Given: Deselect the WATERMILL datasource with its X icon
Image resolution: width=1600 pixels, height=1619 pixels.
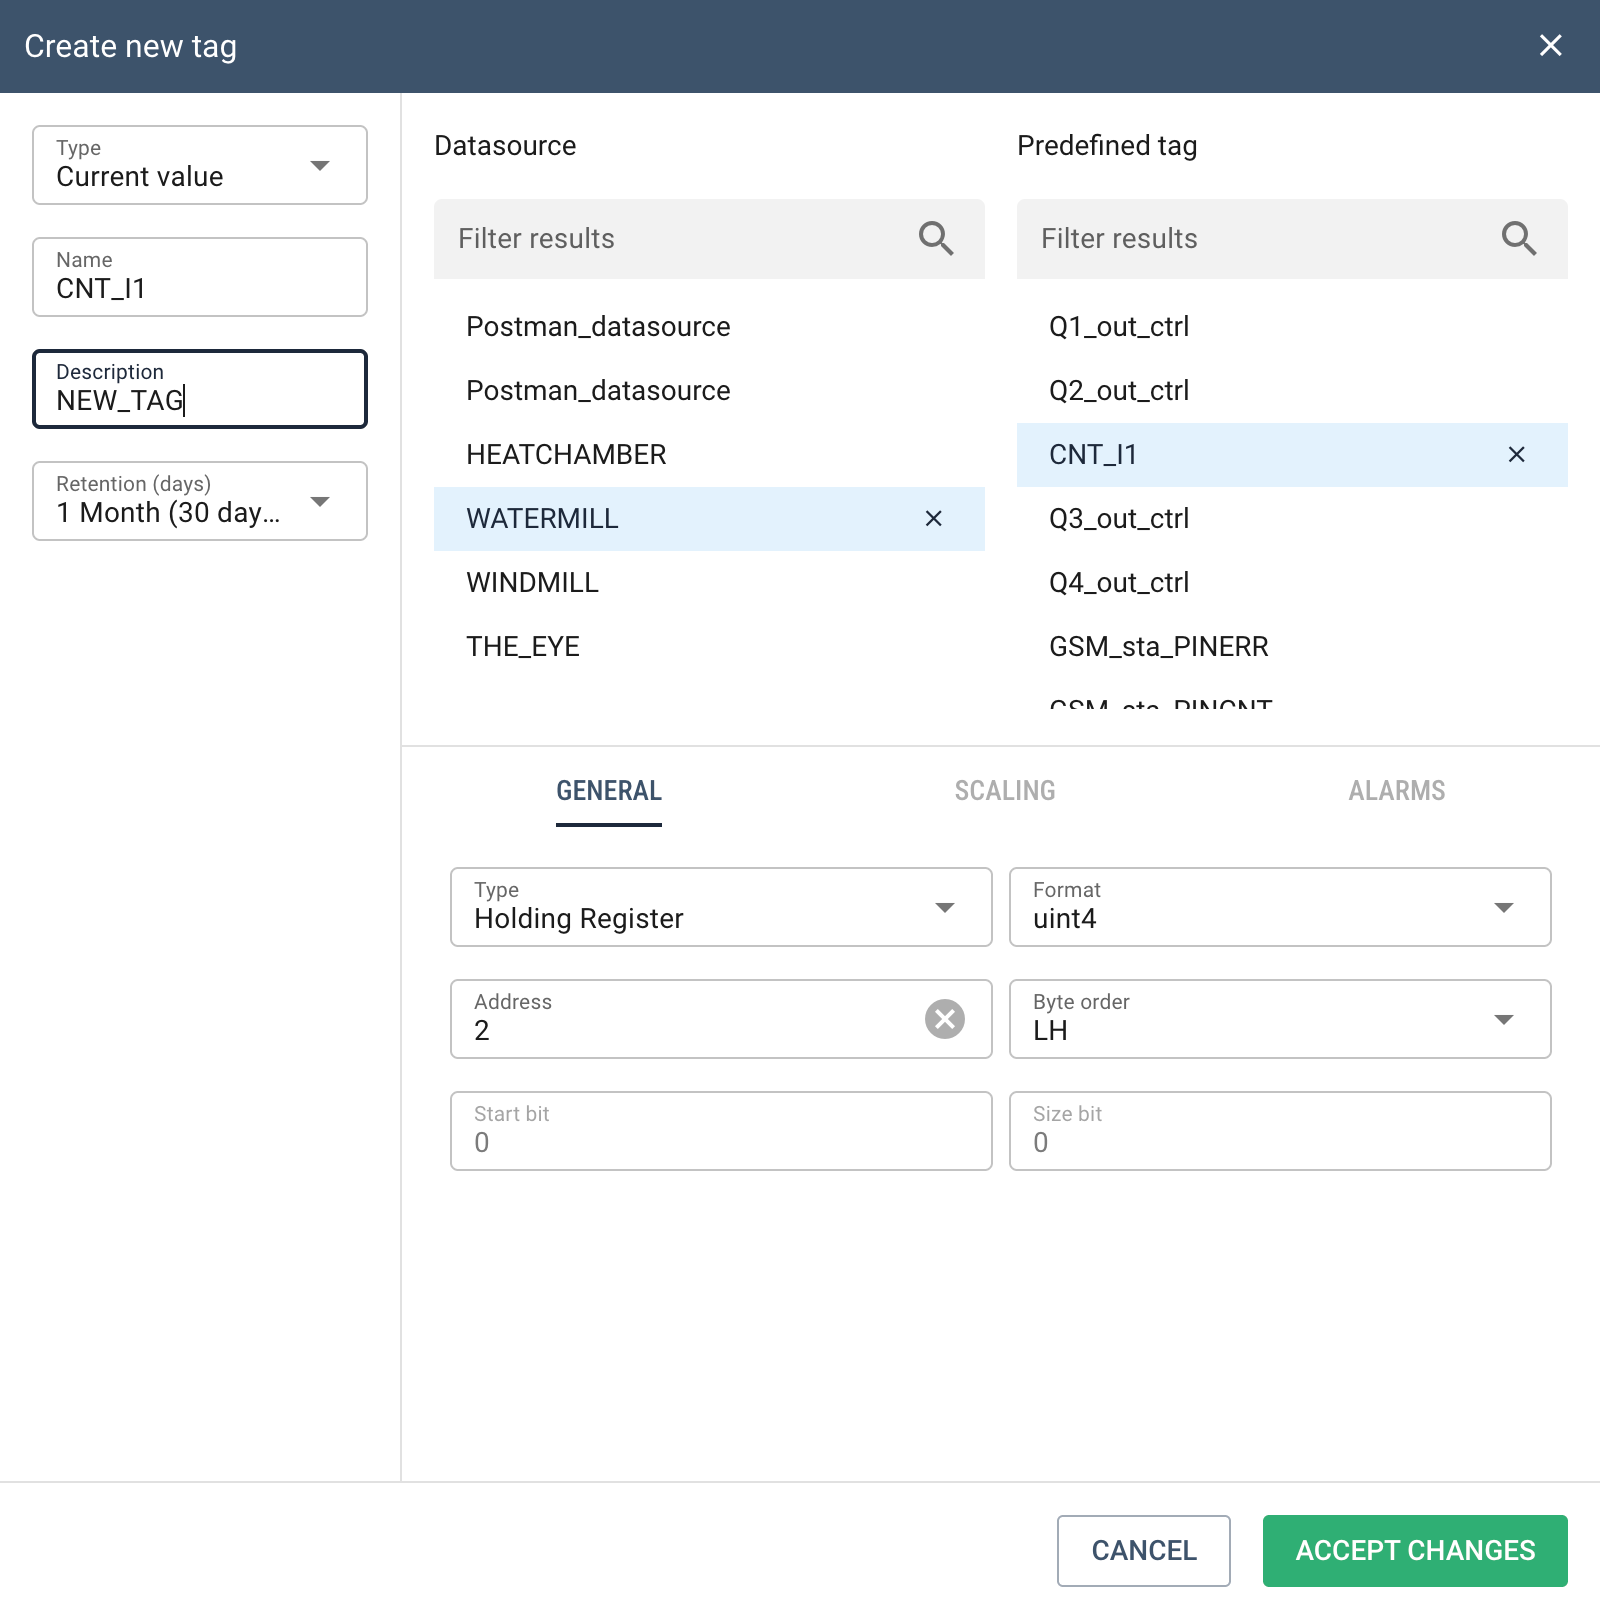Looking at the screenshot, I should click(933, 518).
